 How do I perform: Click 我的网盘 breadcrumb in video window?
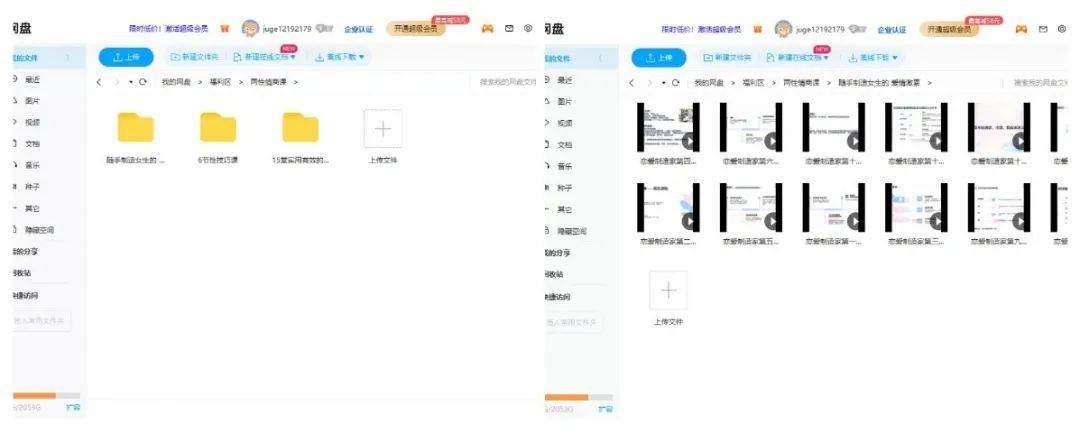click(x=709, y=83)
